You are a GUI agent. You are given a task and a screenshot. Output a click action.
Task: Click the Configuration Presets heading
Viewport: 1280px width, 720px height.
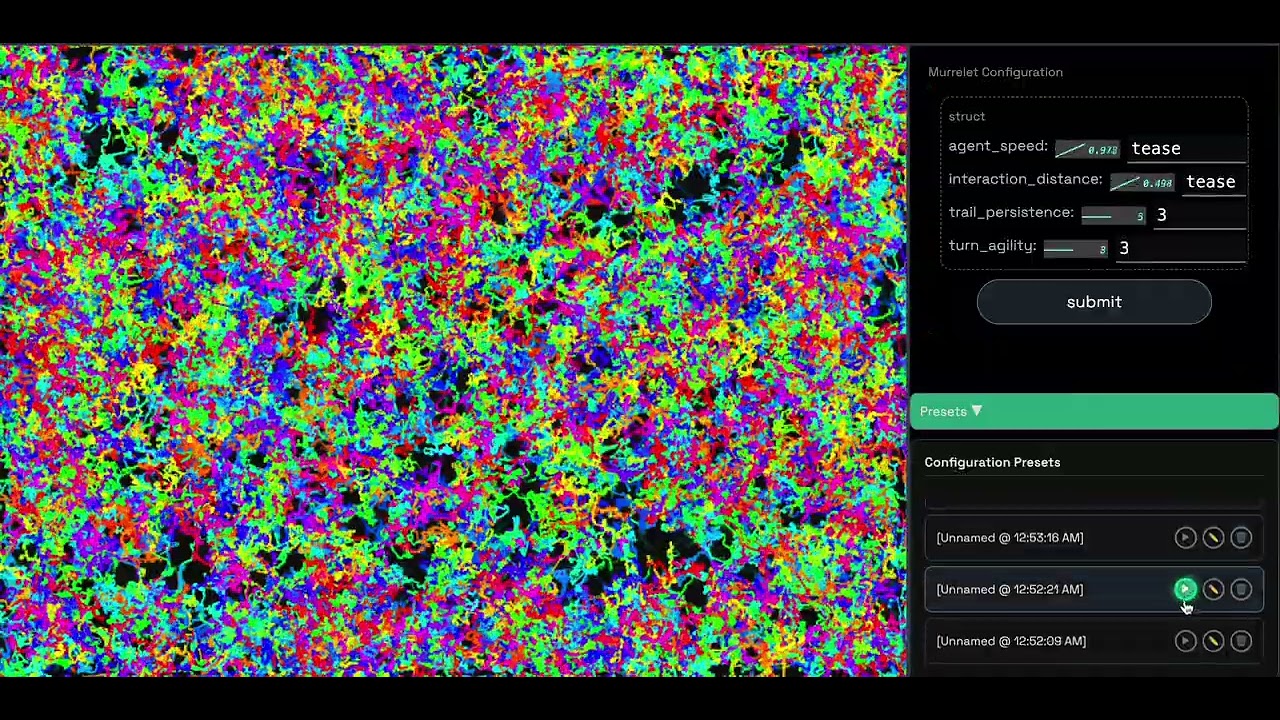(x=992, y=462)
